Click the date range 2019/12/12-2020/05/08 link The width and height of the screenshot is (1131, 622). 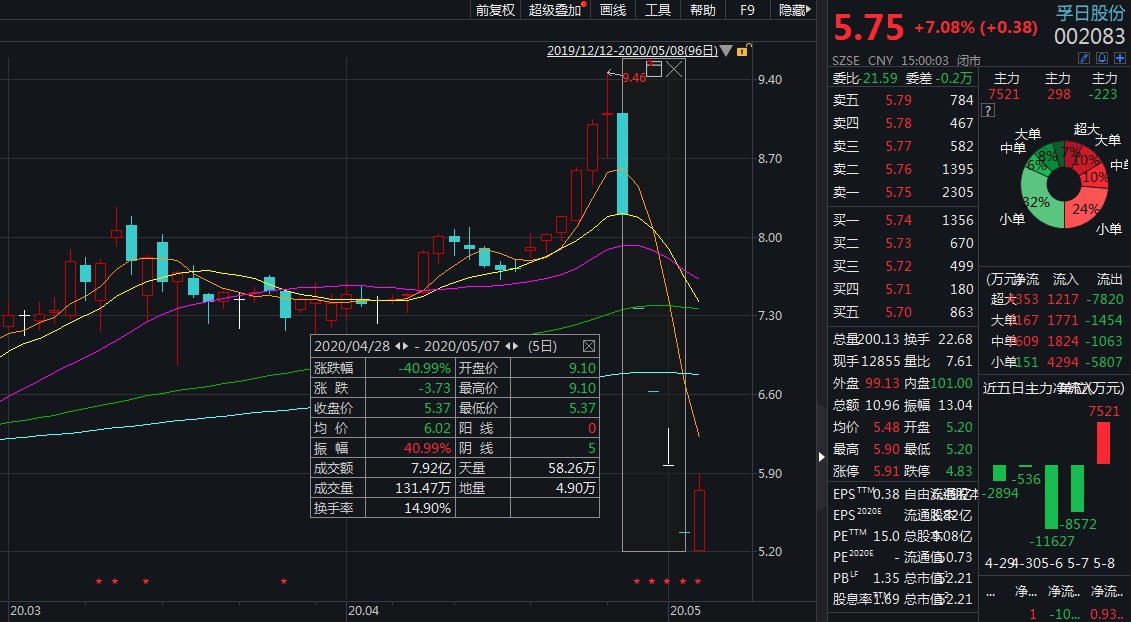(x=632, y=50)
